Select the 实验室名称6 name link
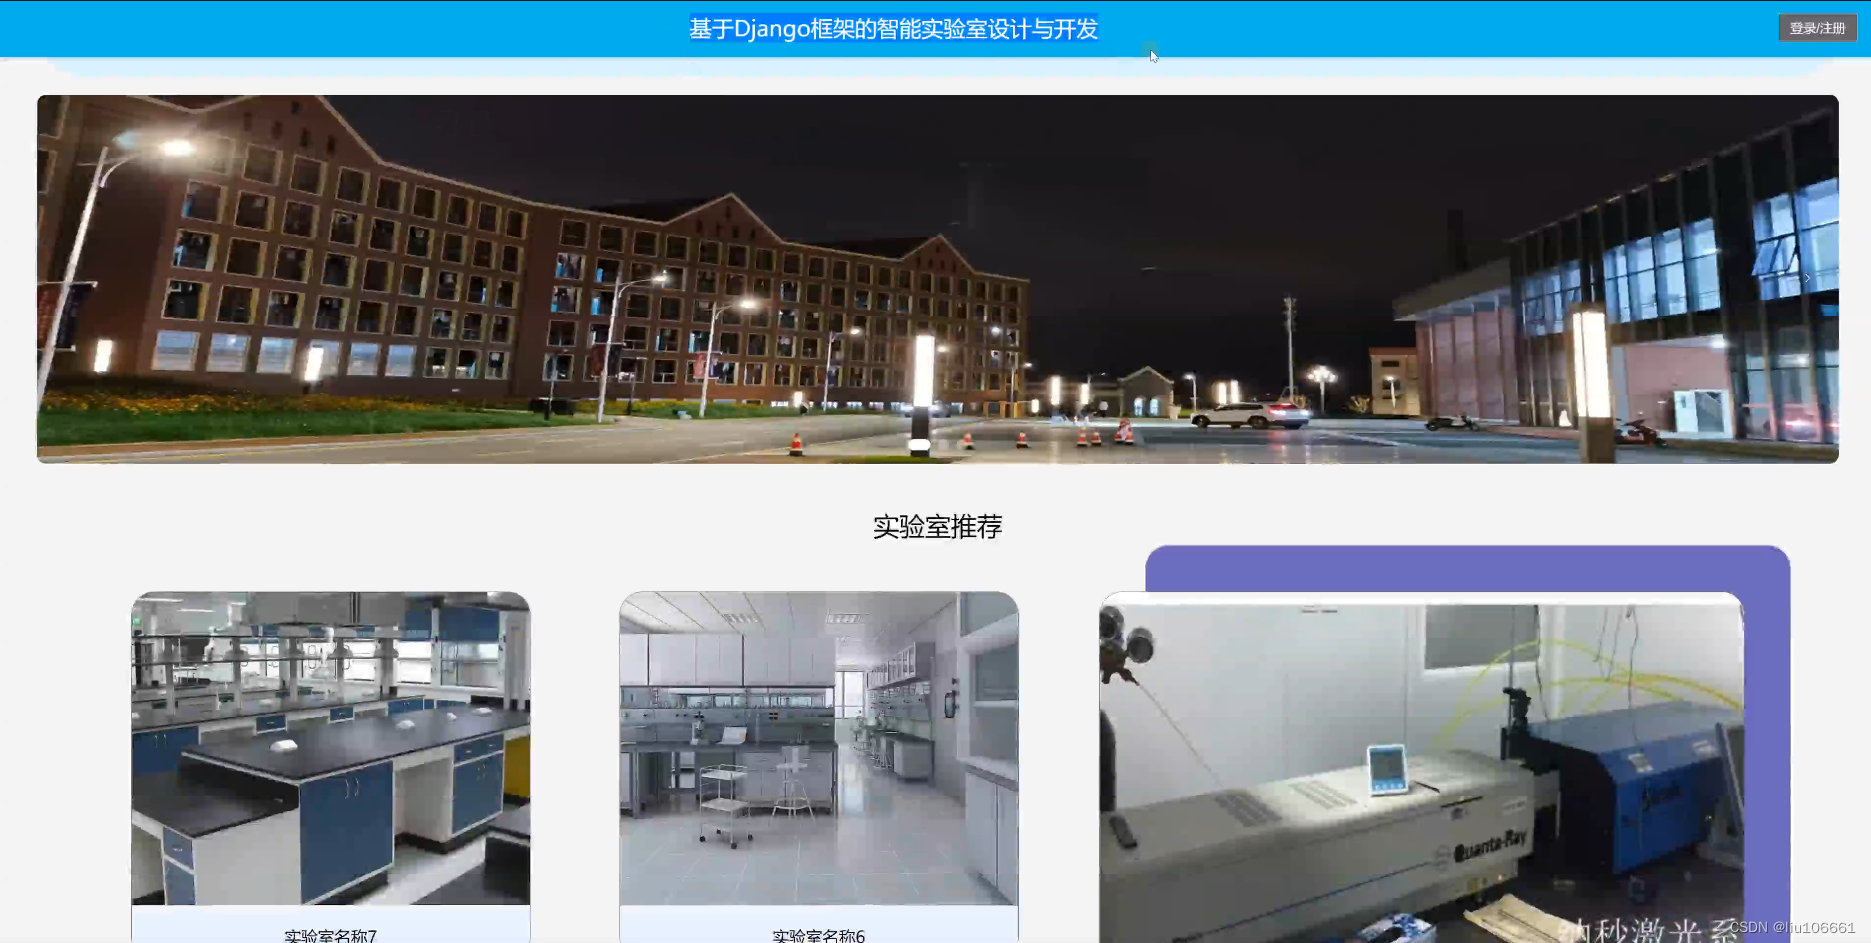The height and width of the screenshot is (943, 1871). pos(819,936)
